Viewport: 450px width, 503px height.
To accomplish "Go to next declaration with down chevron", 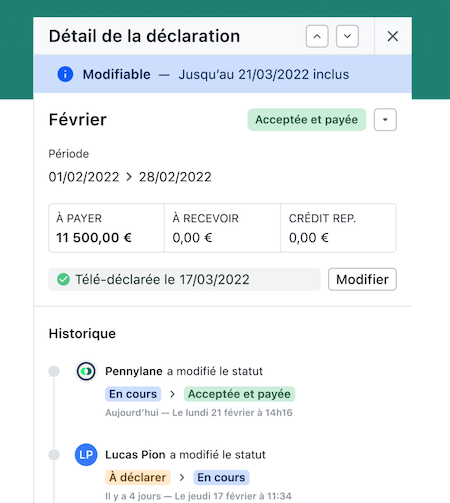I will [x=347, y=36].
